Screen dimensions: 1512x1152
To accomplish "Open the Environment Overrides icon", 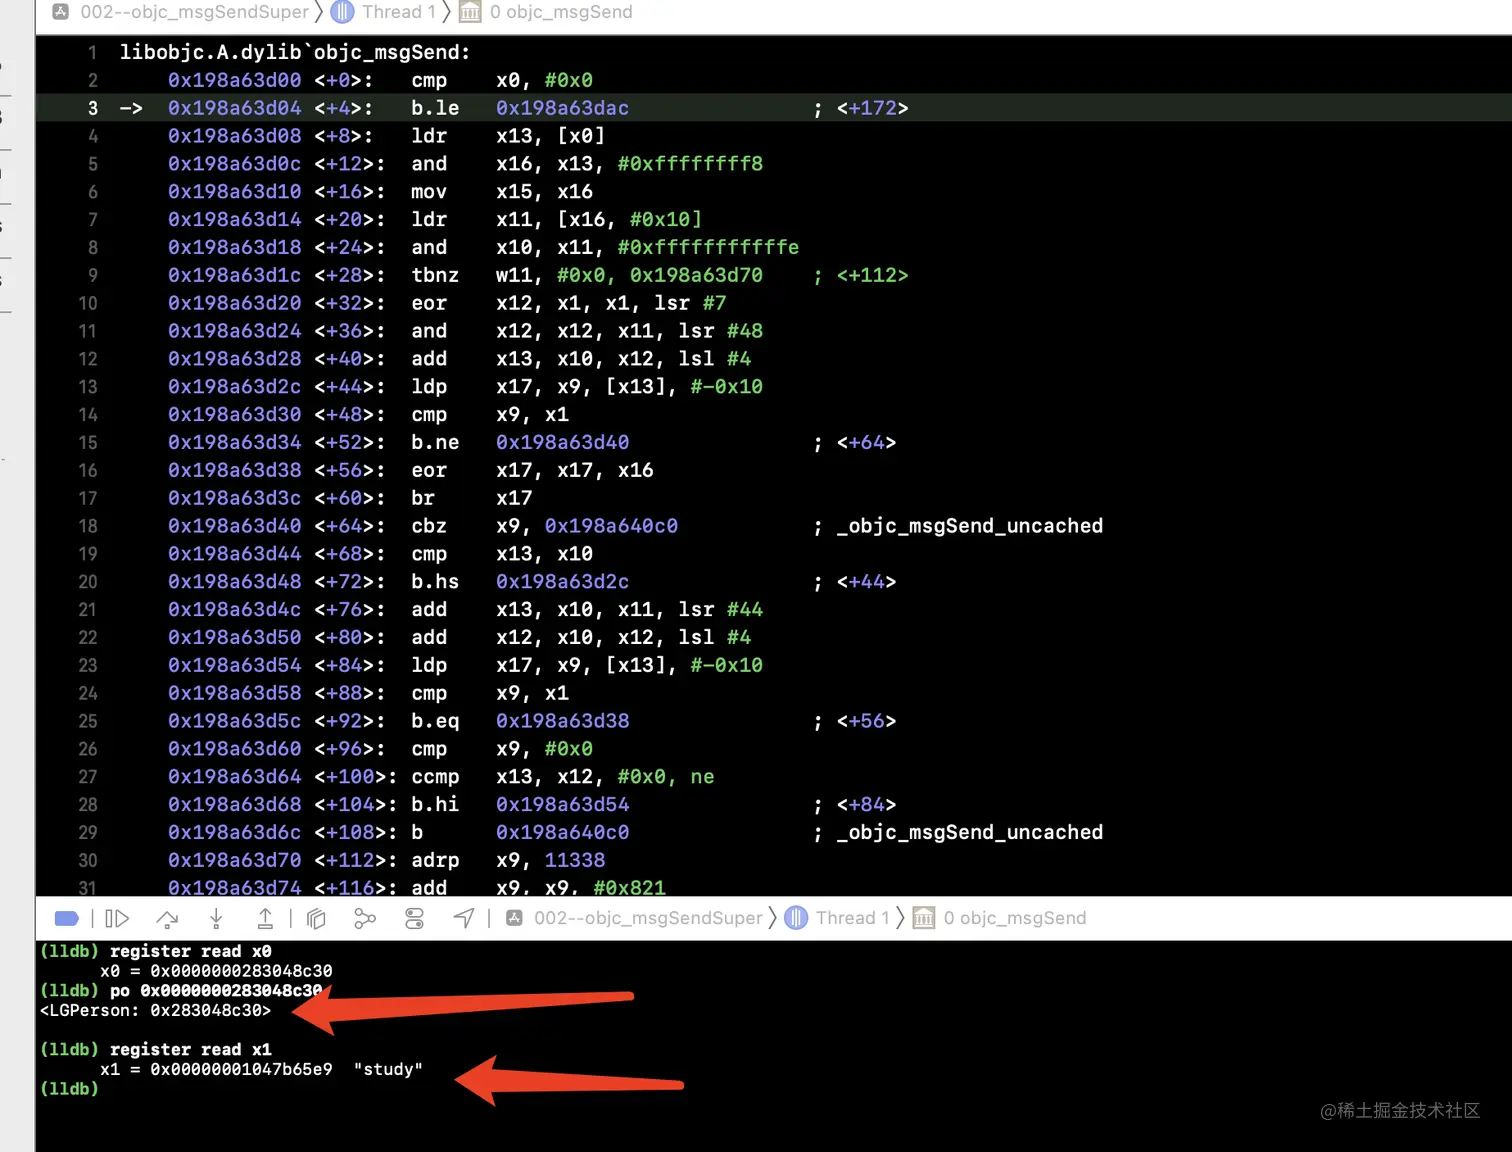I will pyautogui.click(x=414, y=918).
